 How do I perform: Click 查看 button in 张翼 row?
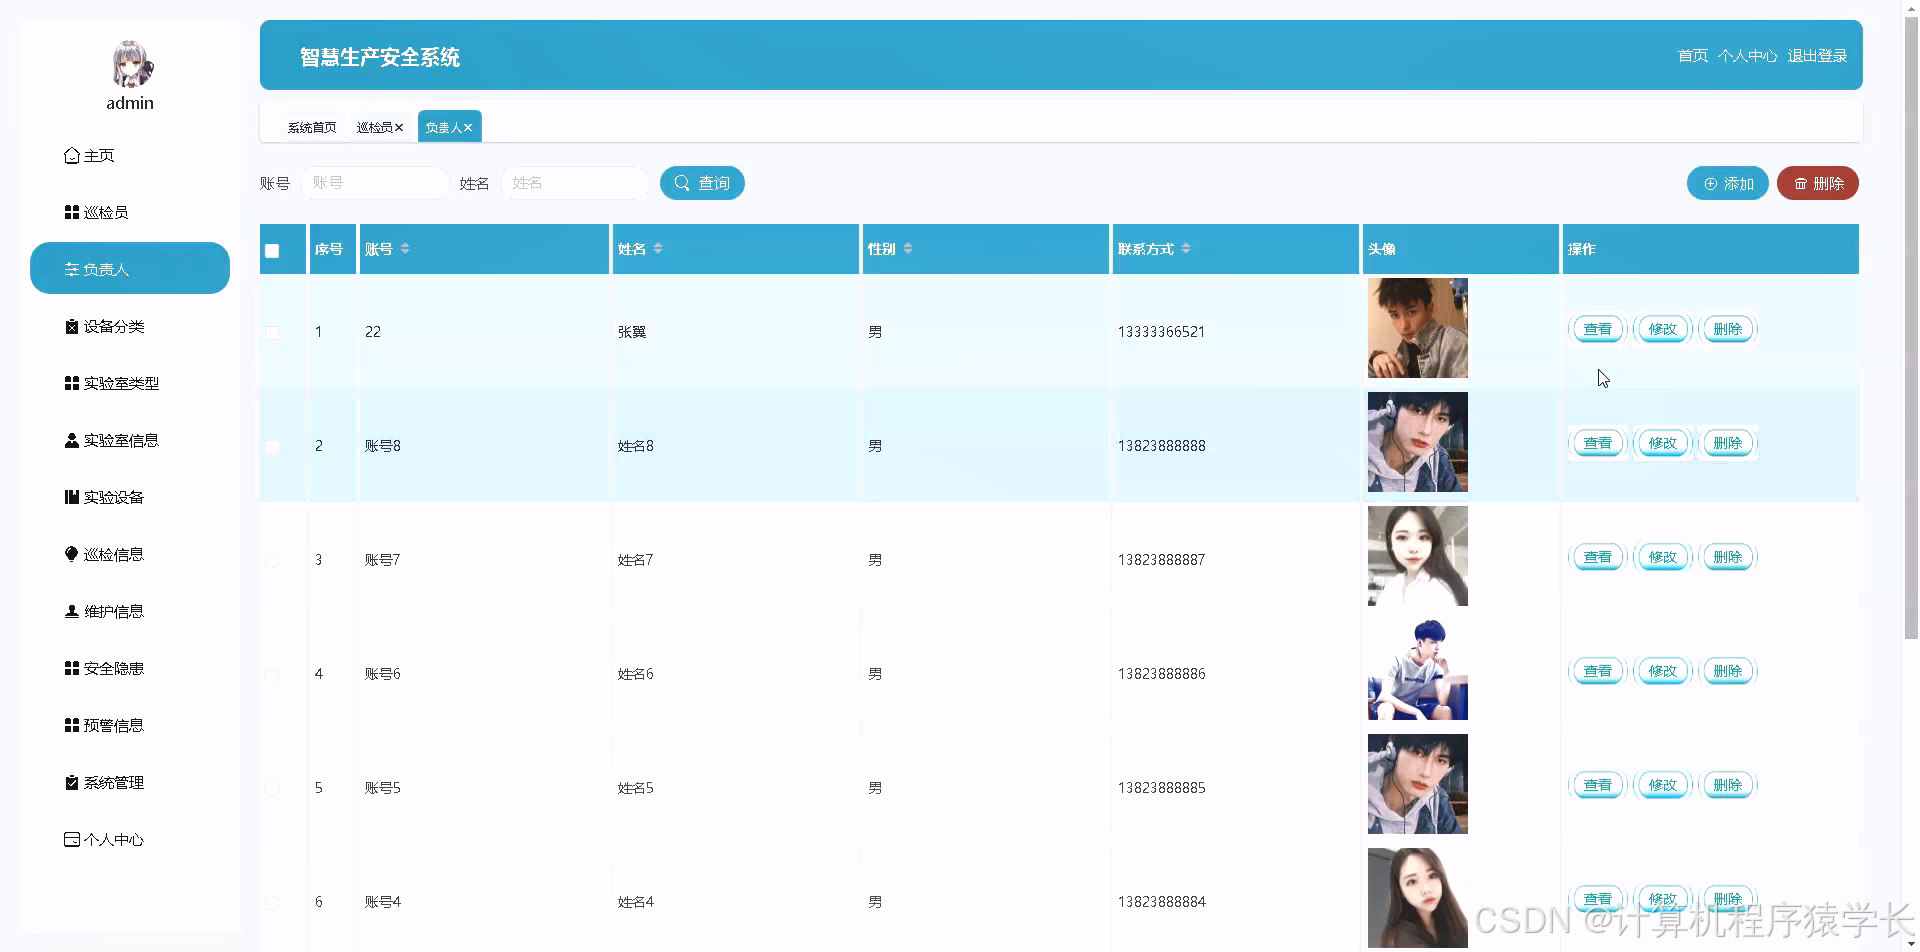coord(1597,329)
